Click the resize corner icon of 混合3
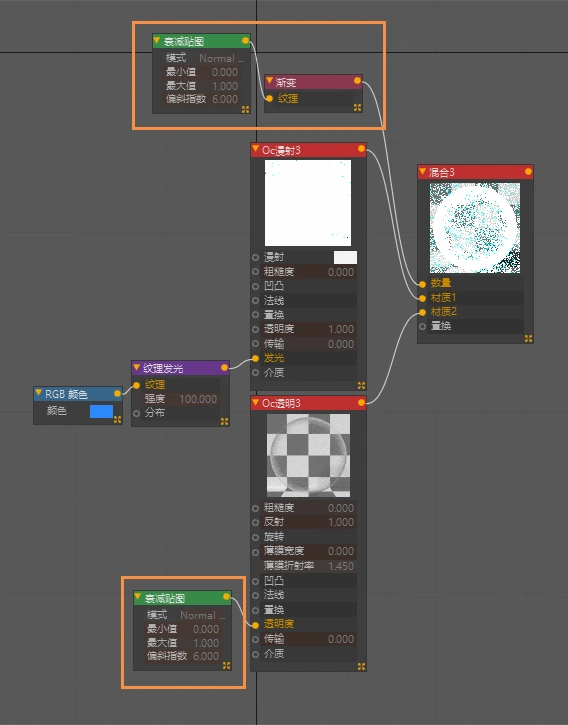Screen dimensions: 568x725 click(x=528, y=339)
